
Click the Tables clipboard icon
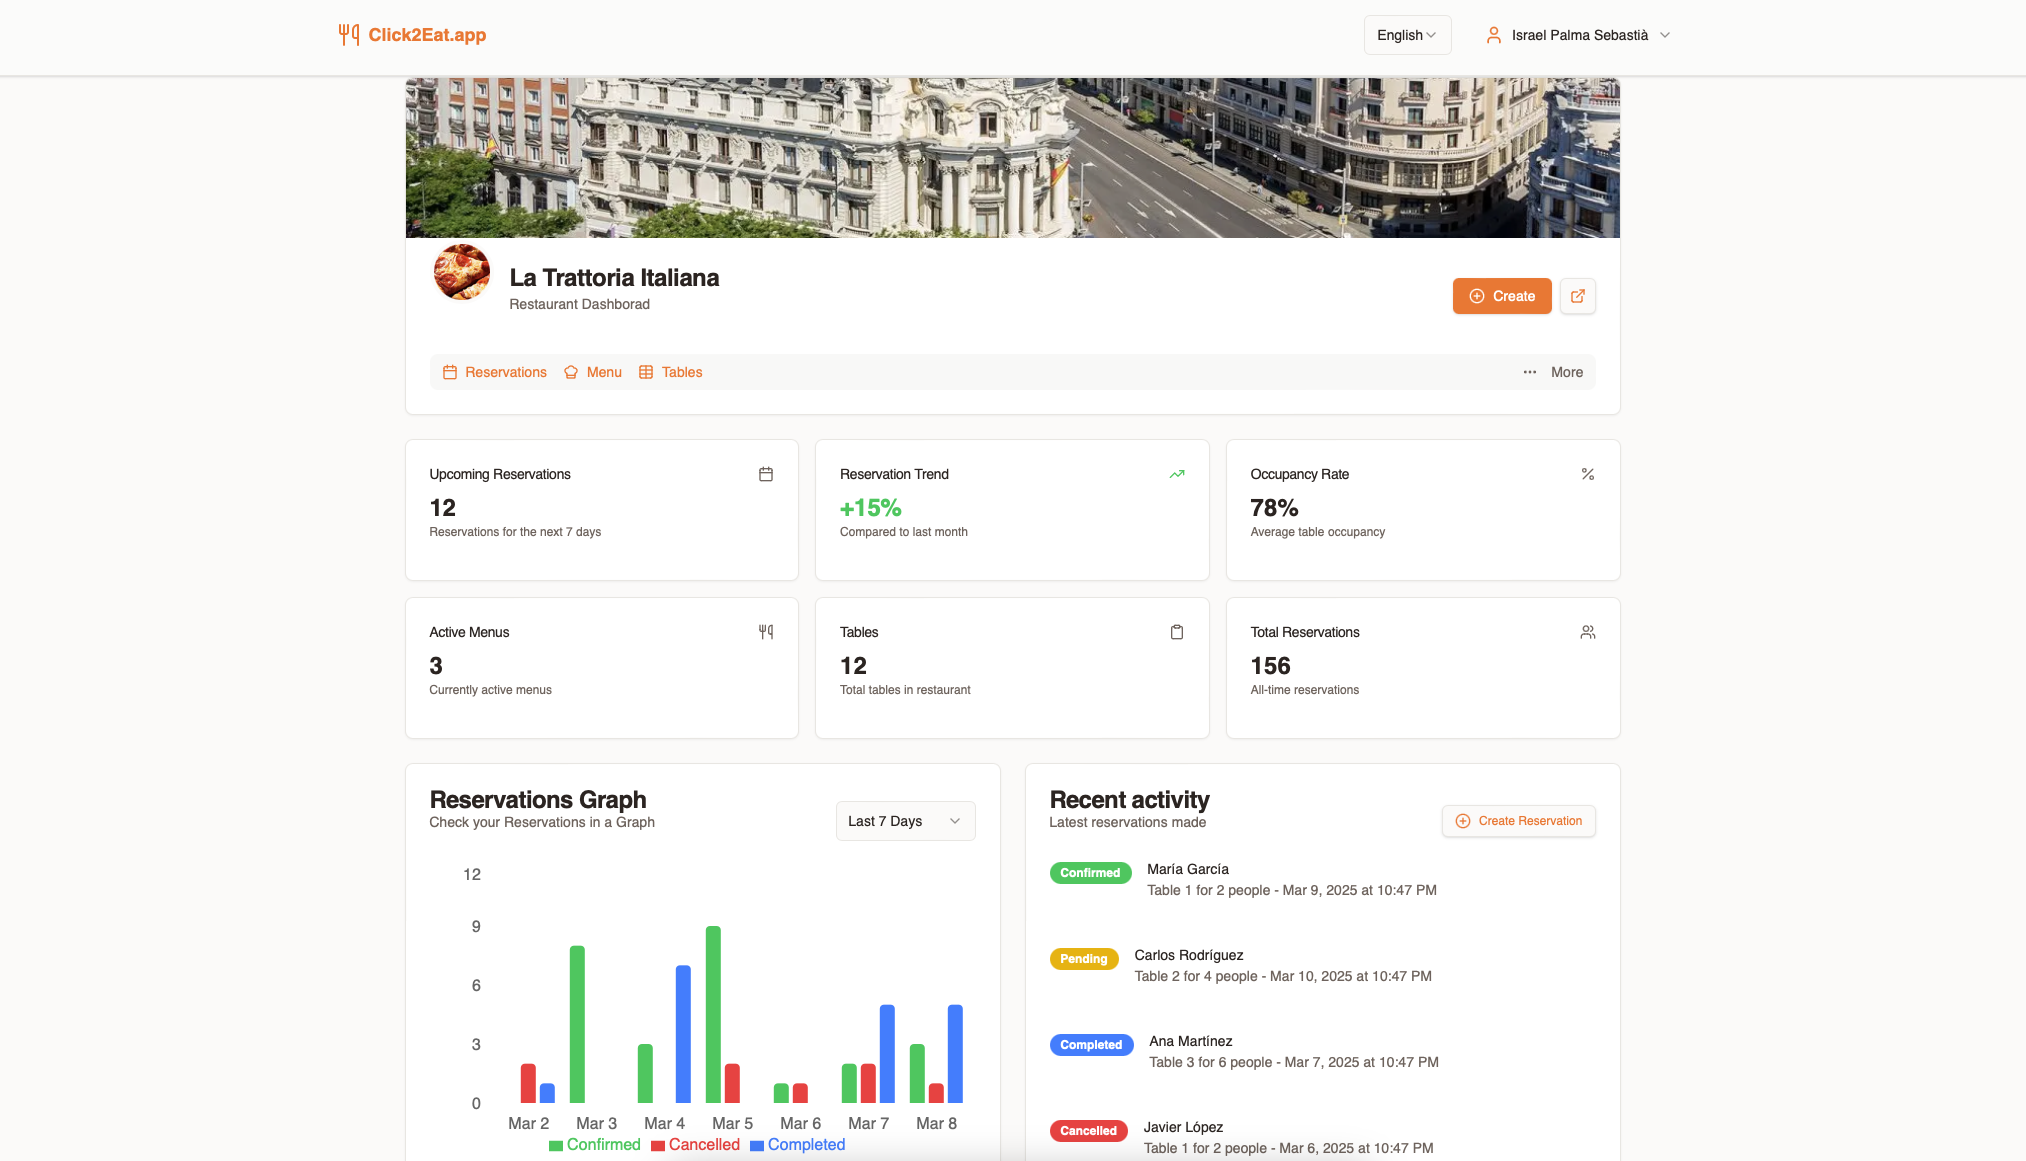1176,632
